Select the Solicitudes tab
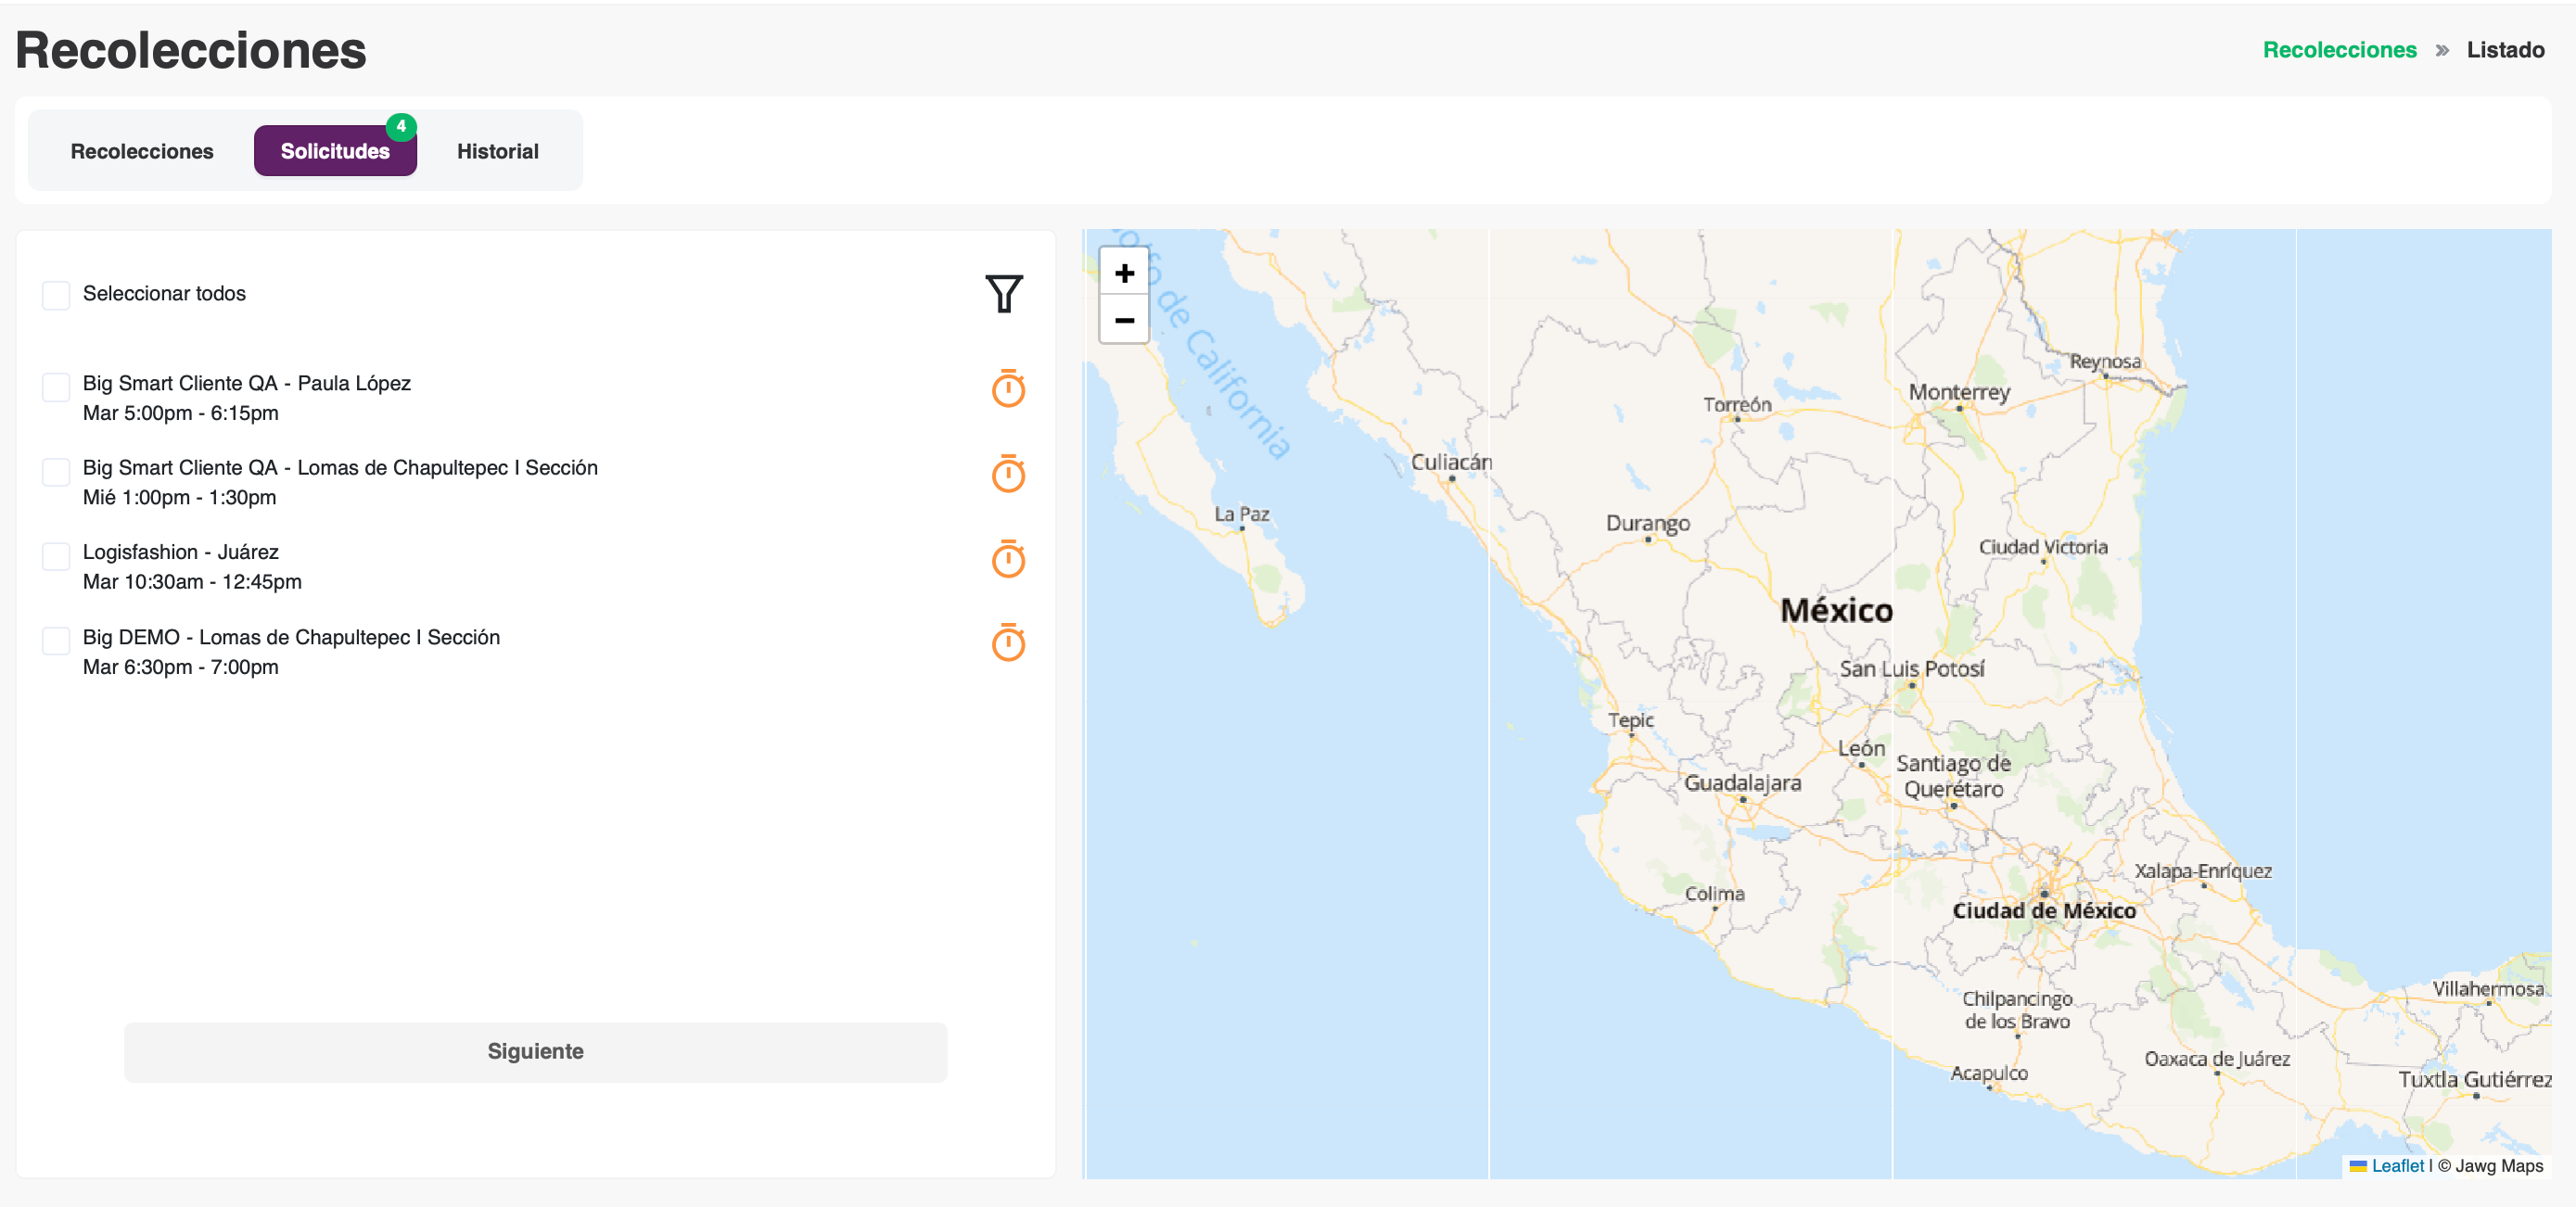Viewport: 2576px width, 1207px height. [334, 151]
